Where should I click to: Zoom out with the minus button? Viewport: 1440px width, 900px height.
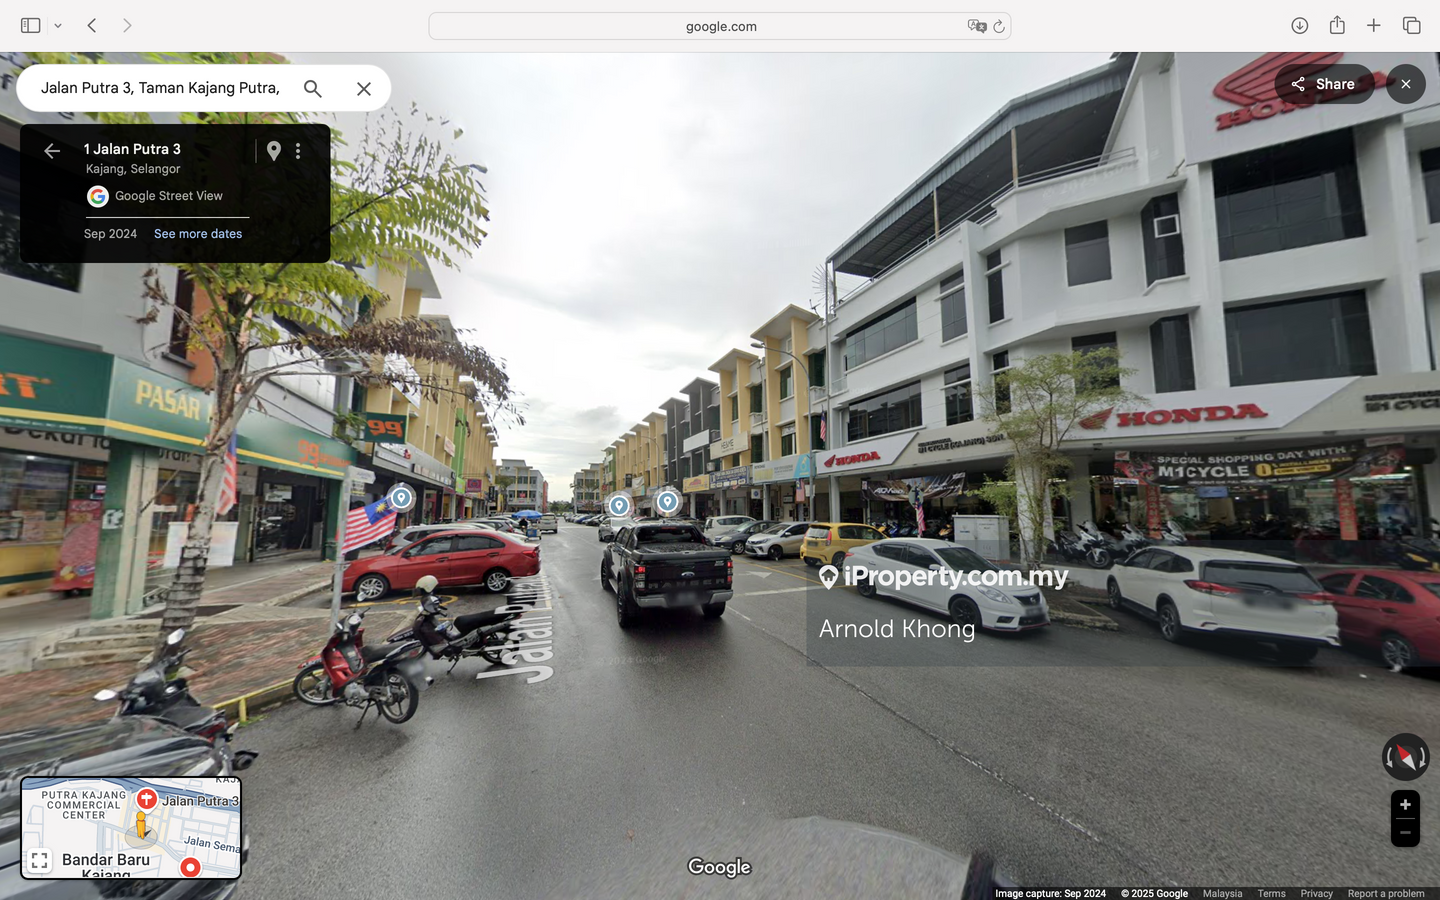1405,833
